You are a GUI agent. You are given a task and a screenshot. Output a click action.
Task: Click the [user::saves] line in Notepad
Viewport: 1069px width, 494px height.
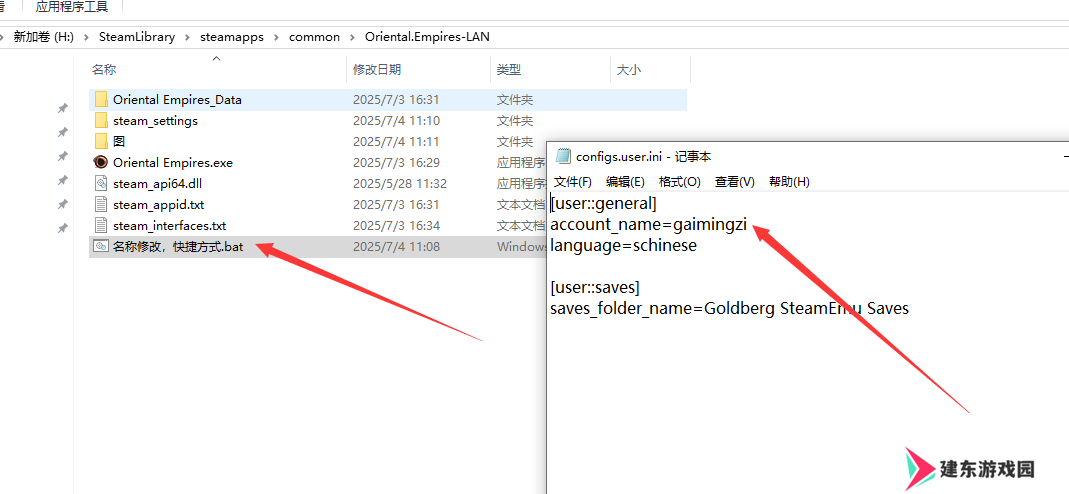(x=595, y=288)
